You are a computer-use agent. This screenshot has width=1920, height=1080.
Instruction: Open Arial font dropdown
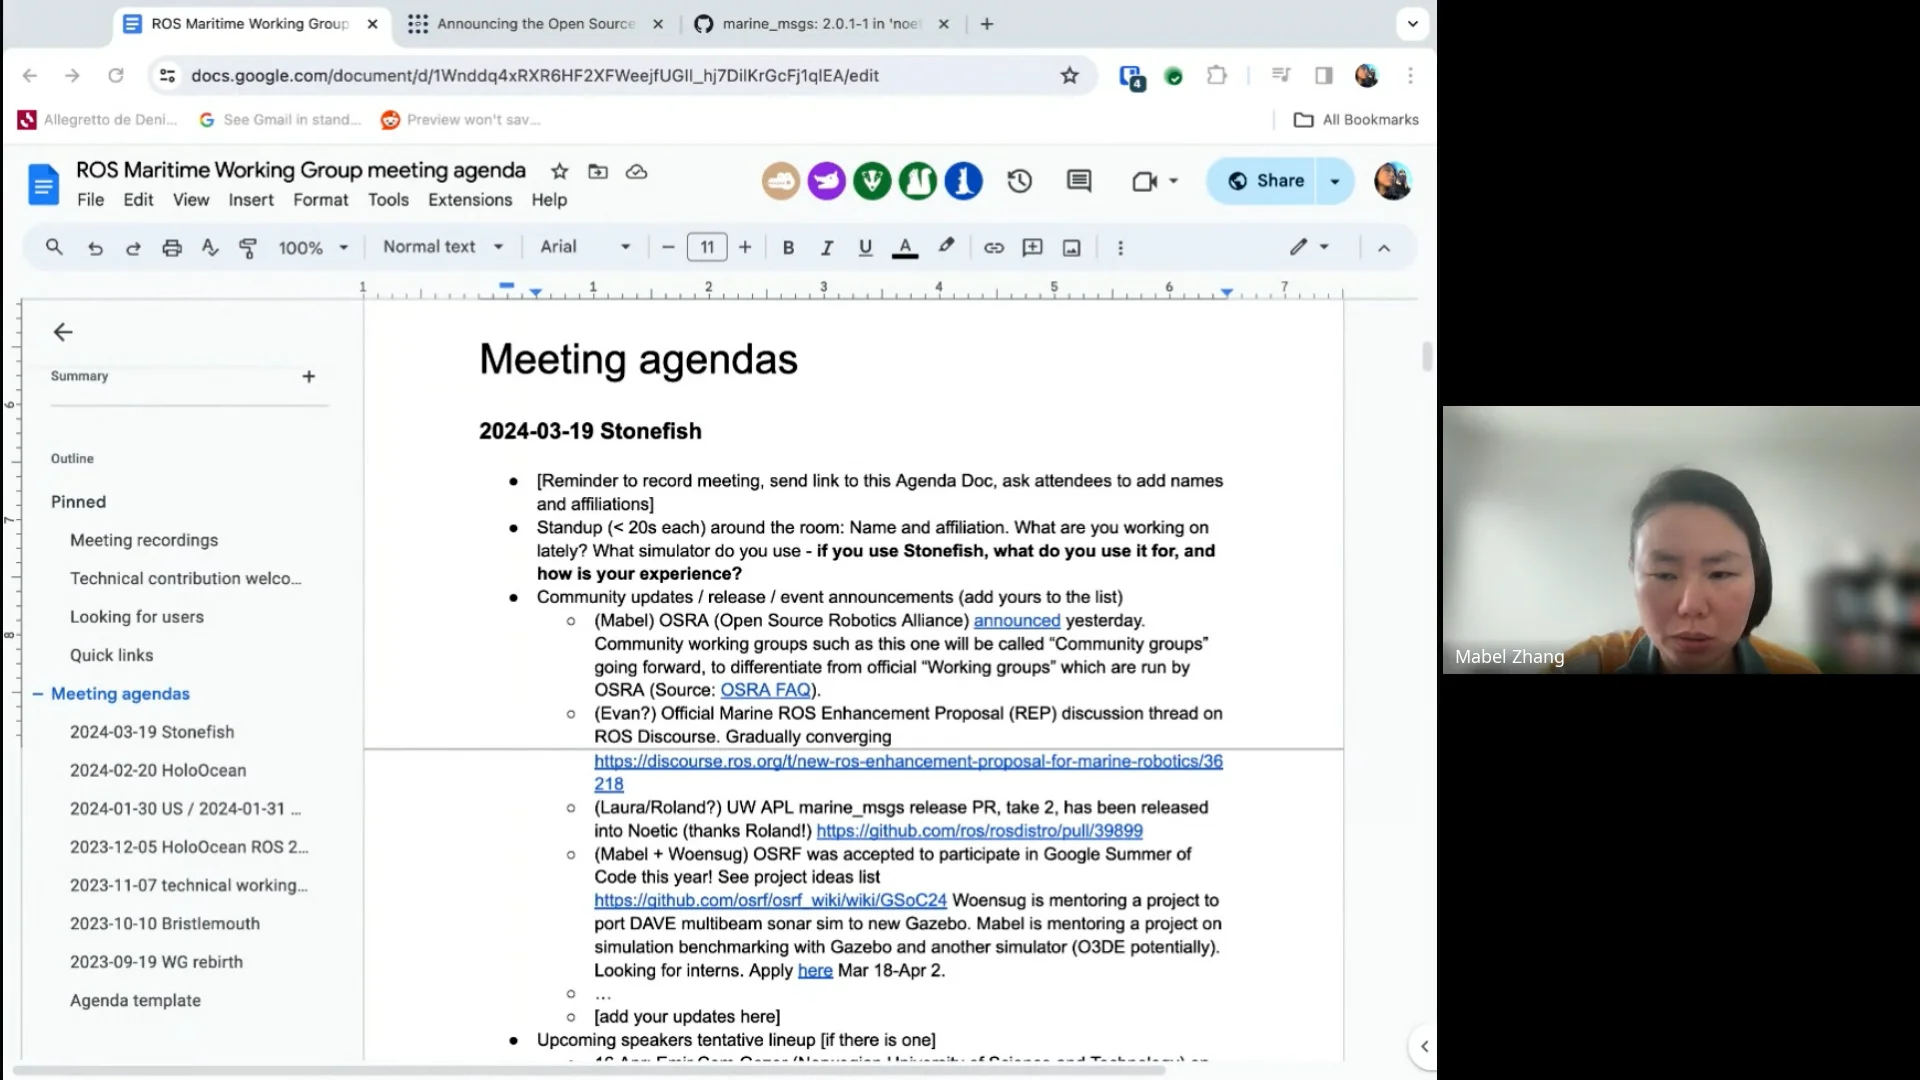click(x=585, y=247)
